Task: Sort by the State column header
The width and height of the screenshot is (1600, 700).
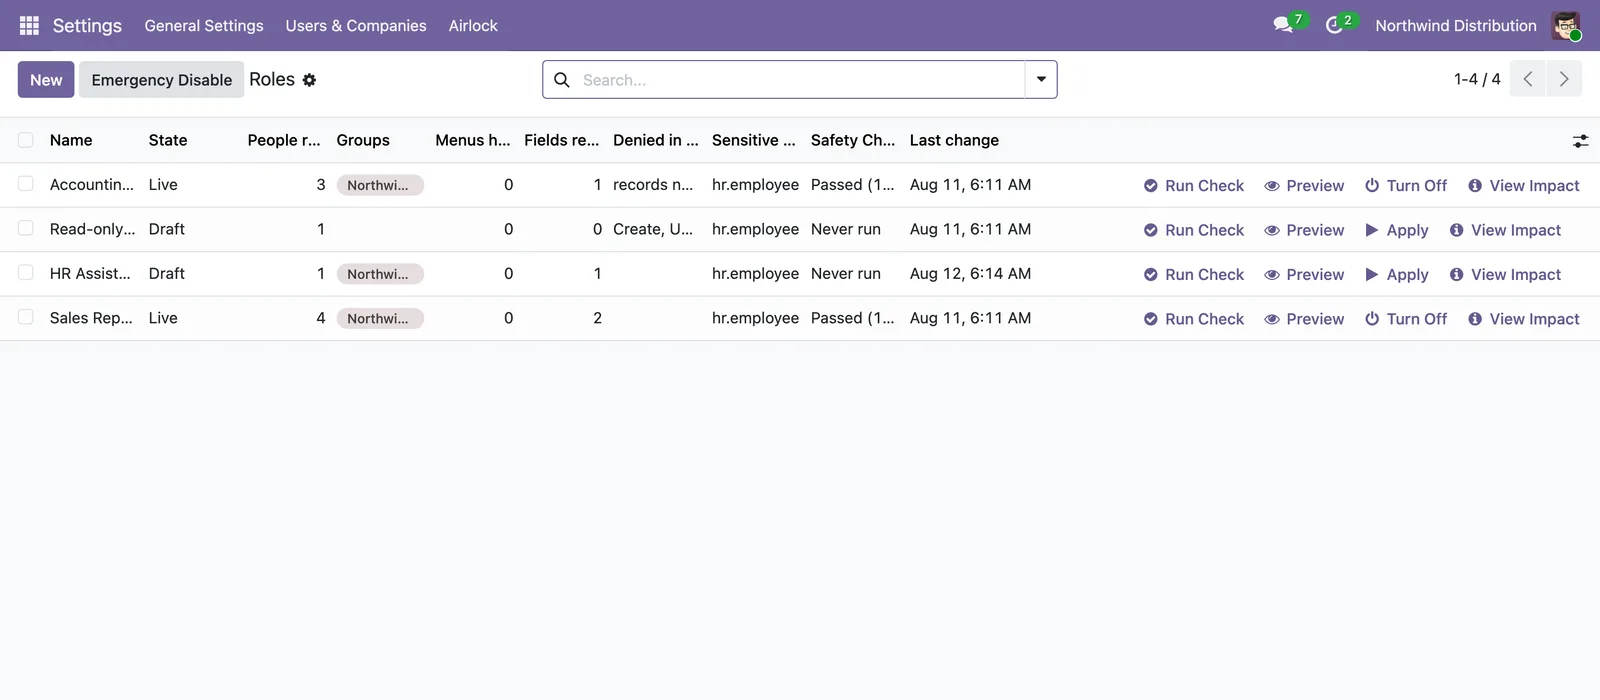Action: pos(168,140)
